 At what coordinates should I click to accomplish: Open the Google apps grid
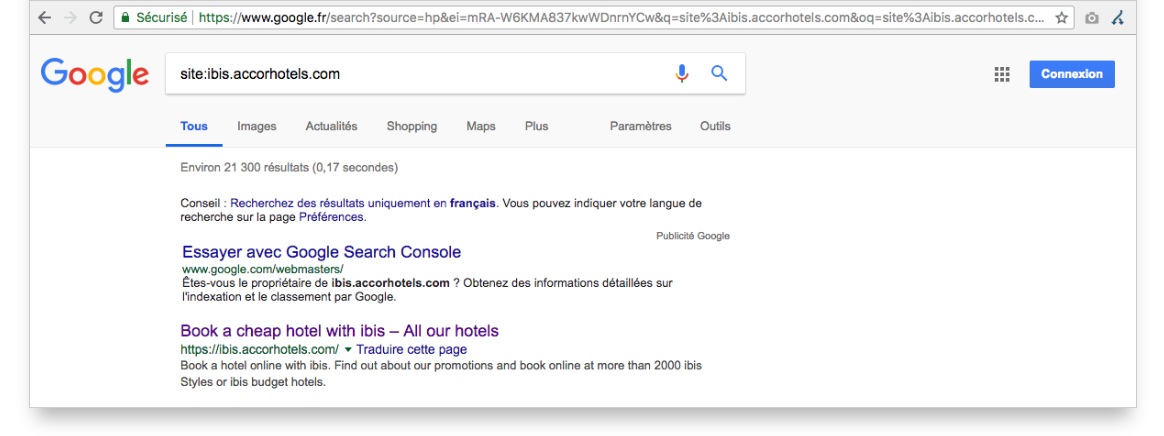(x=1002, y=74)
